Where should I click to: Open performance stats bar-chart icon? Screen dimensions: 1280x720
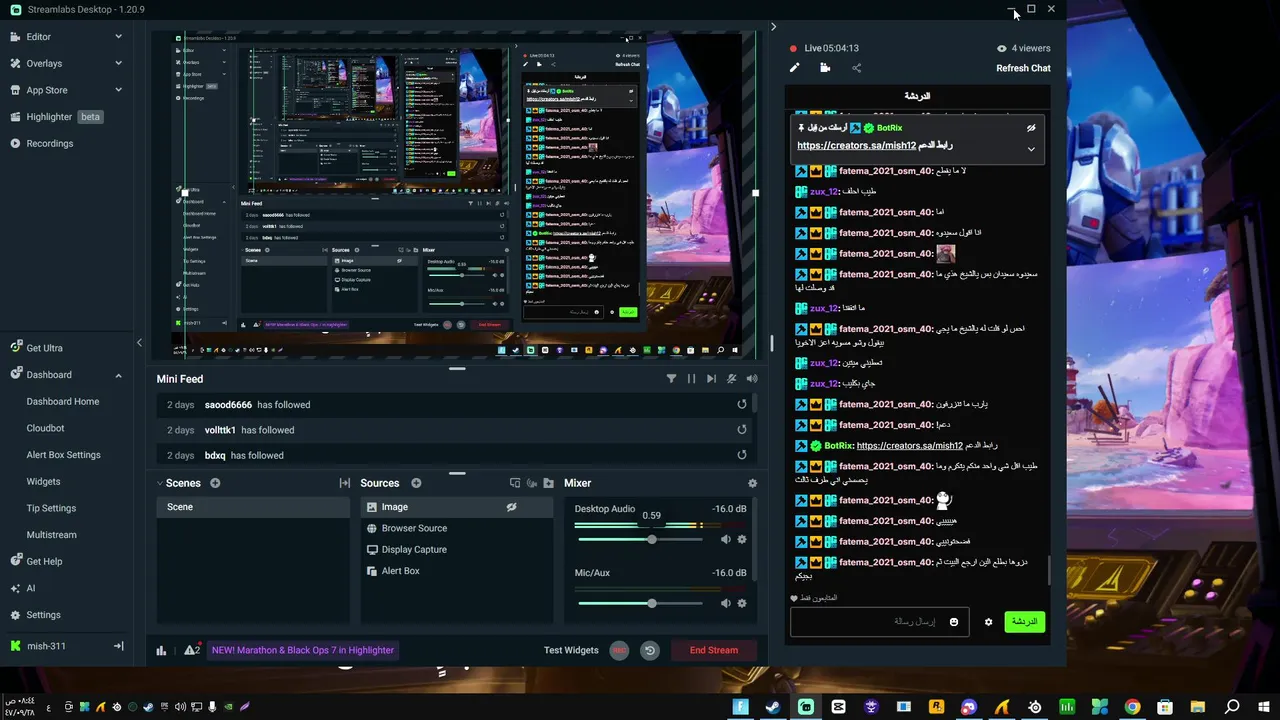(161, 650)
